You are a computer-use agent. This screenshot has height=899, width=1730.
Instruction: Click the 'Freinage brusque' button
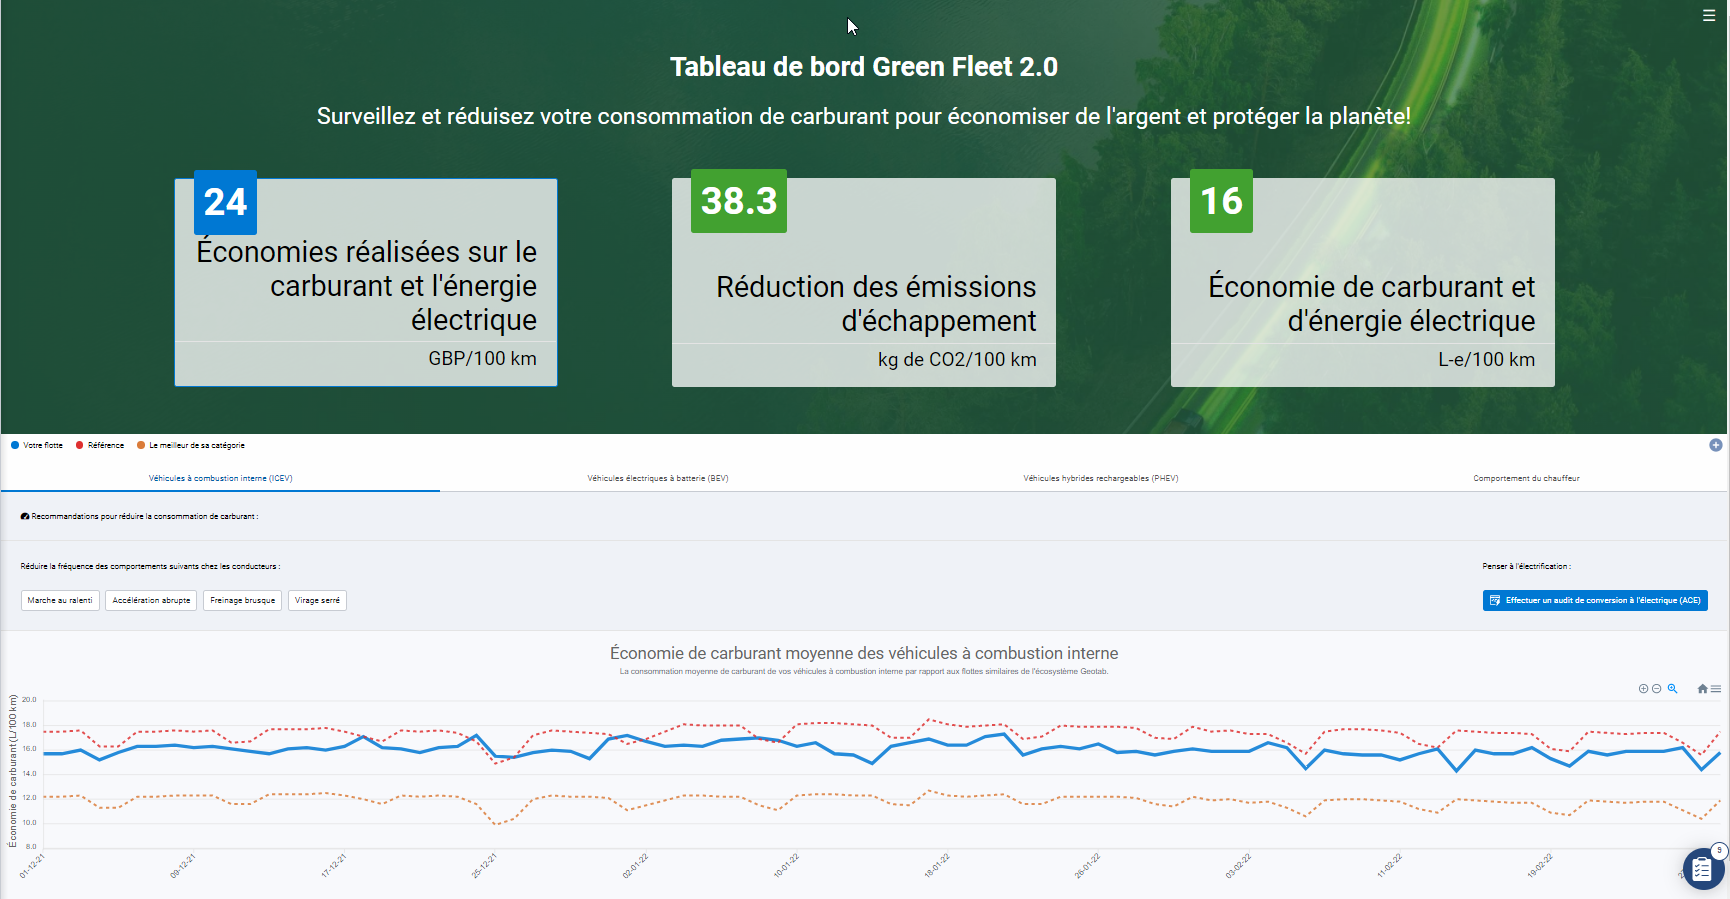(x=243, y=600)
